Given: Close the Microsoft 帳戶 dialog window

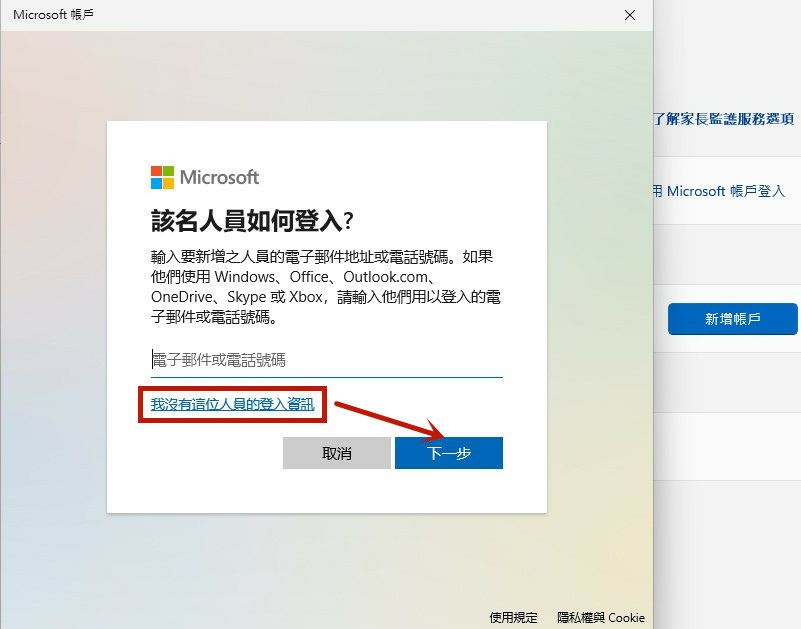Looking at the screenshot, I should (630, 15).
